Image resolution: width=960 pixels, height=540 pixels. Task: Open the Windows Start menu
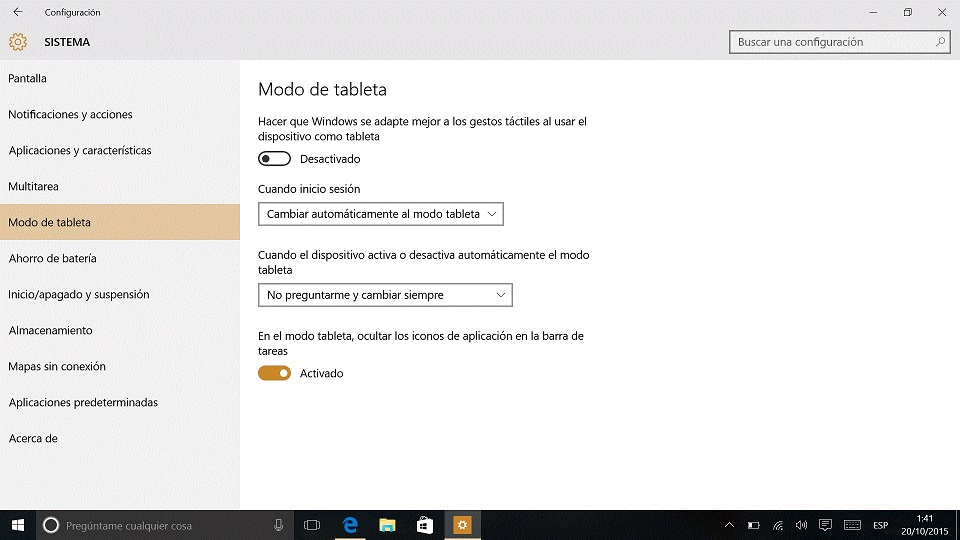click(x=18, y=525)
